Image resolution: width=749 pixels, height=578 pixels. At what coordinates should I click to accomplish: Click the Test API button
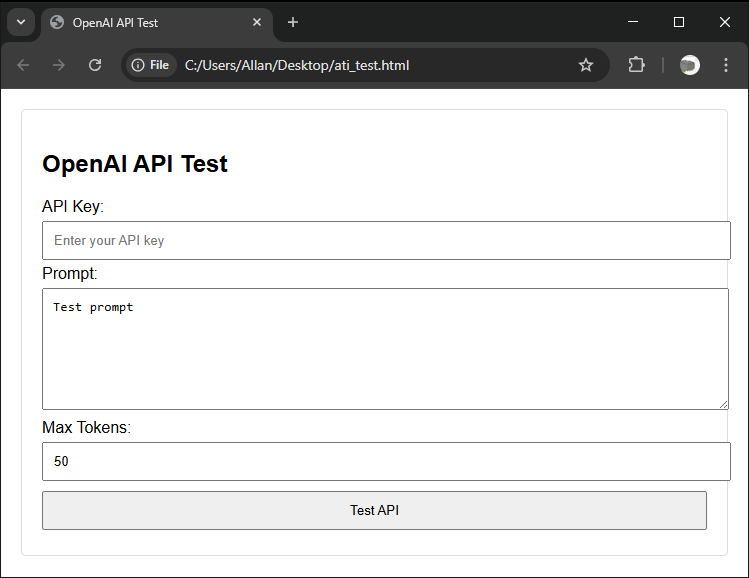(374, 510)
